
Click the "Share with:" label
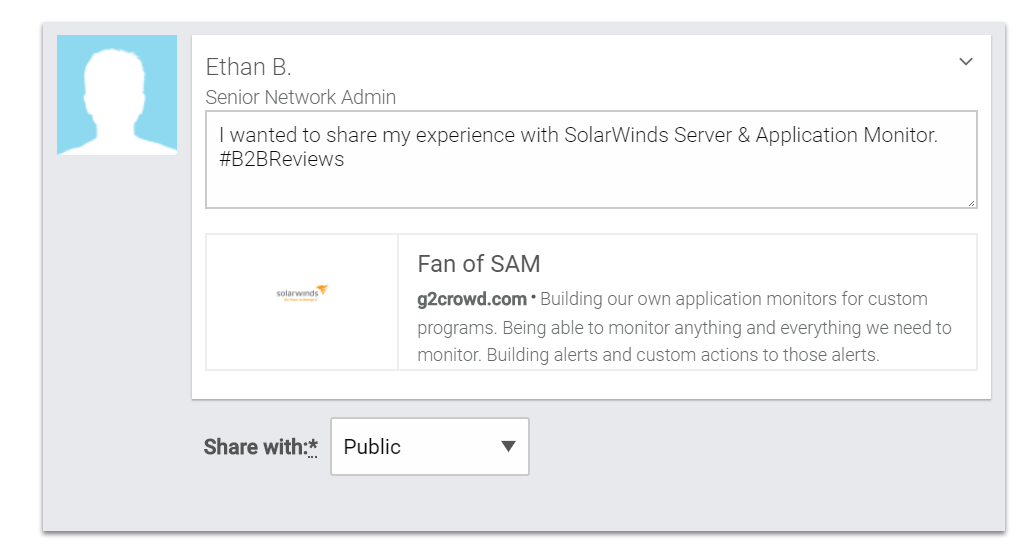click(254, 447)
